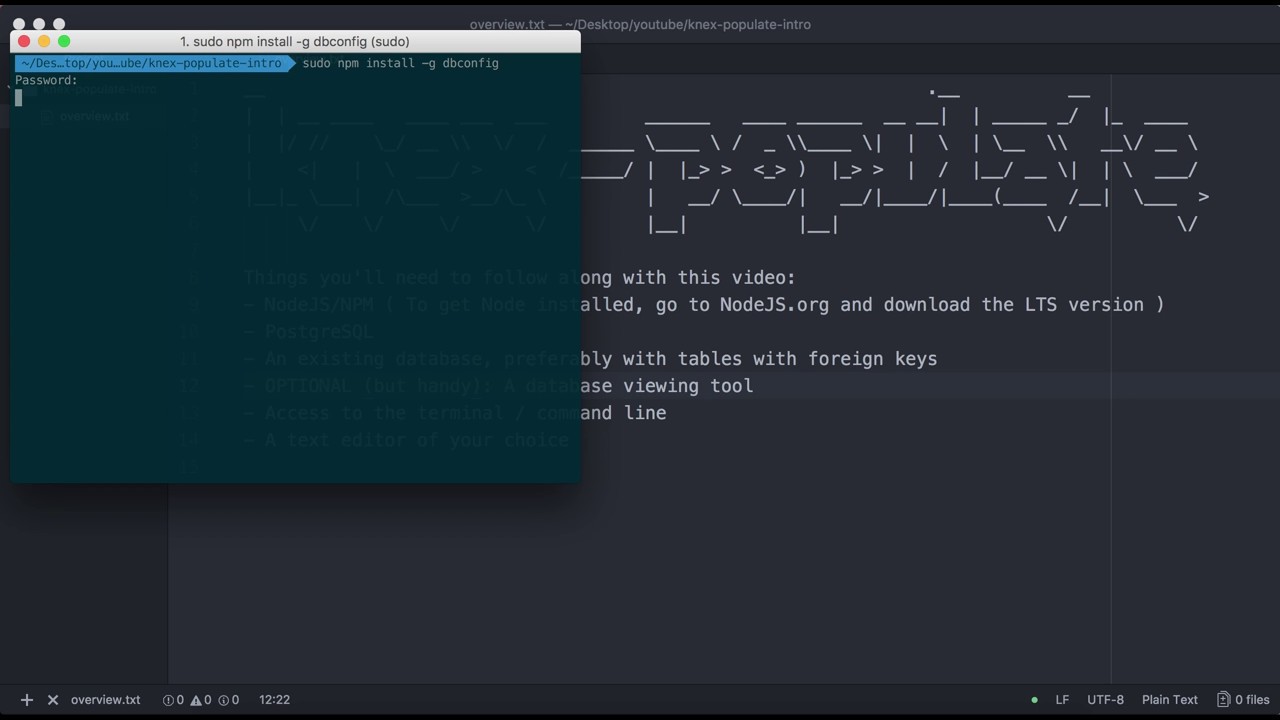
Task: Click the sudo npm install command text
Action: pyautogui.click(x=400, y=63)
